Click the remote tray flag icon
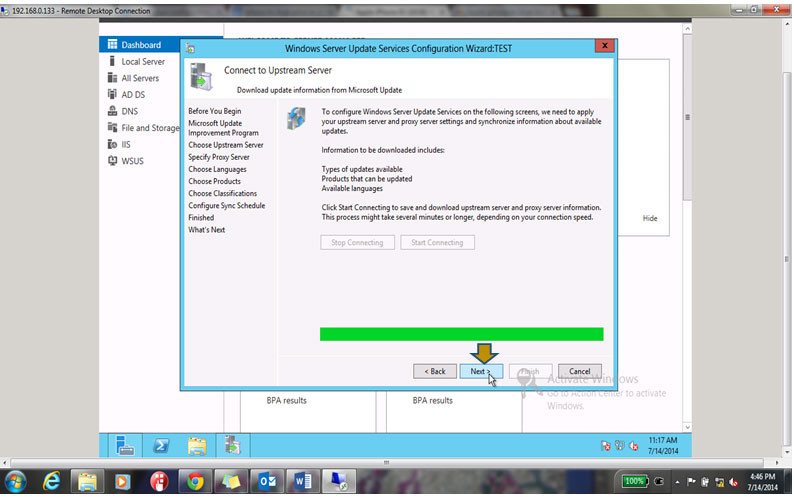Screen dimensions: 794x497 tap(605, 446)
